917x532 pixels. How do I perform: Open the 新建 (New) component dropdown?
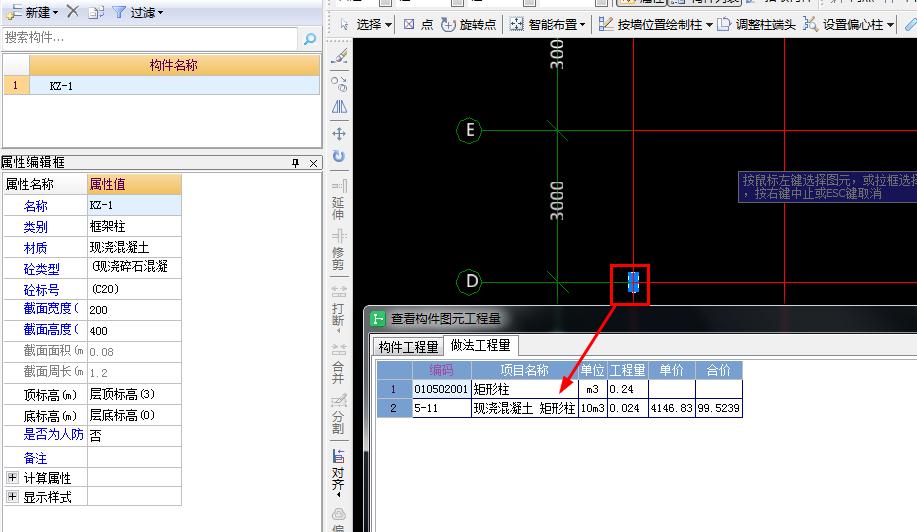pos(33,12)
